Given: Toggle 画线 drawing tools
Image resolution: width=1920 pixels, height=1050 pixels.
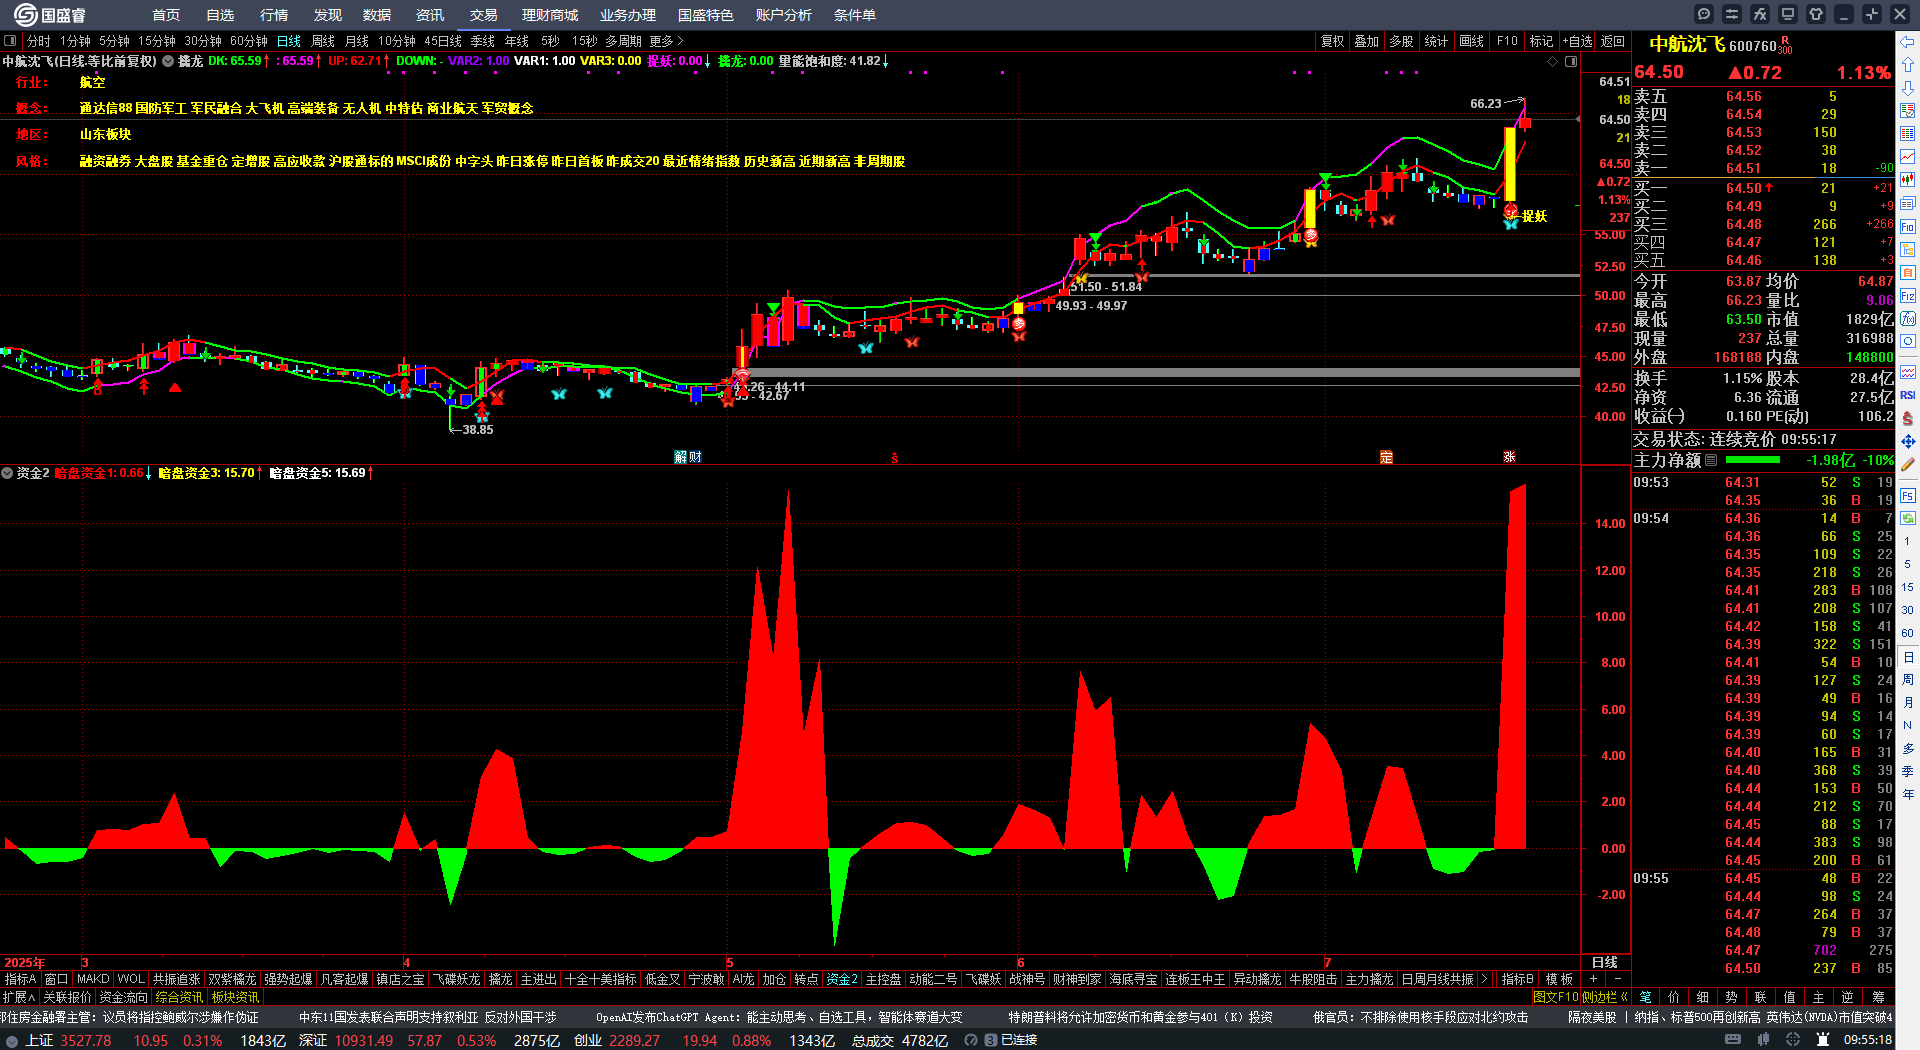Looking at the screenshot, I should tap(1471, 41).
